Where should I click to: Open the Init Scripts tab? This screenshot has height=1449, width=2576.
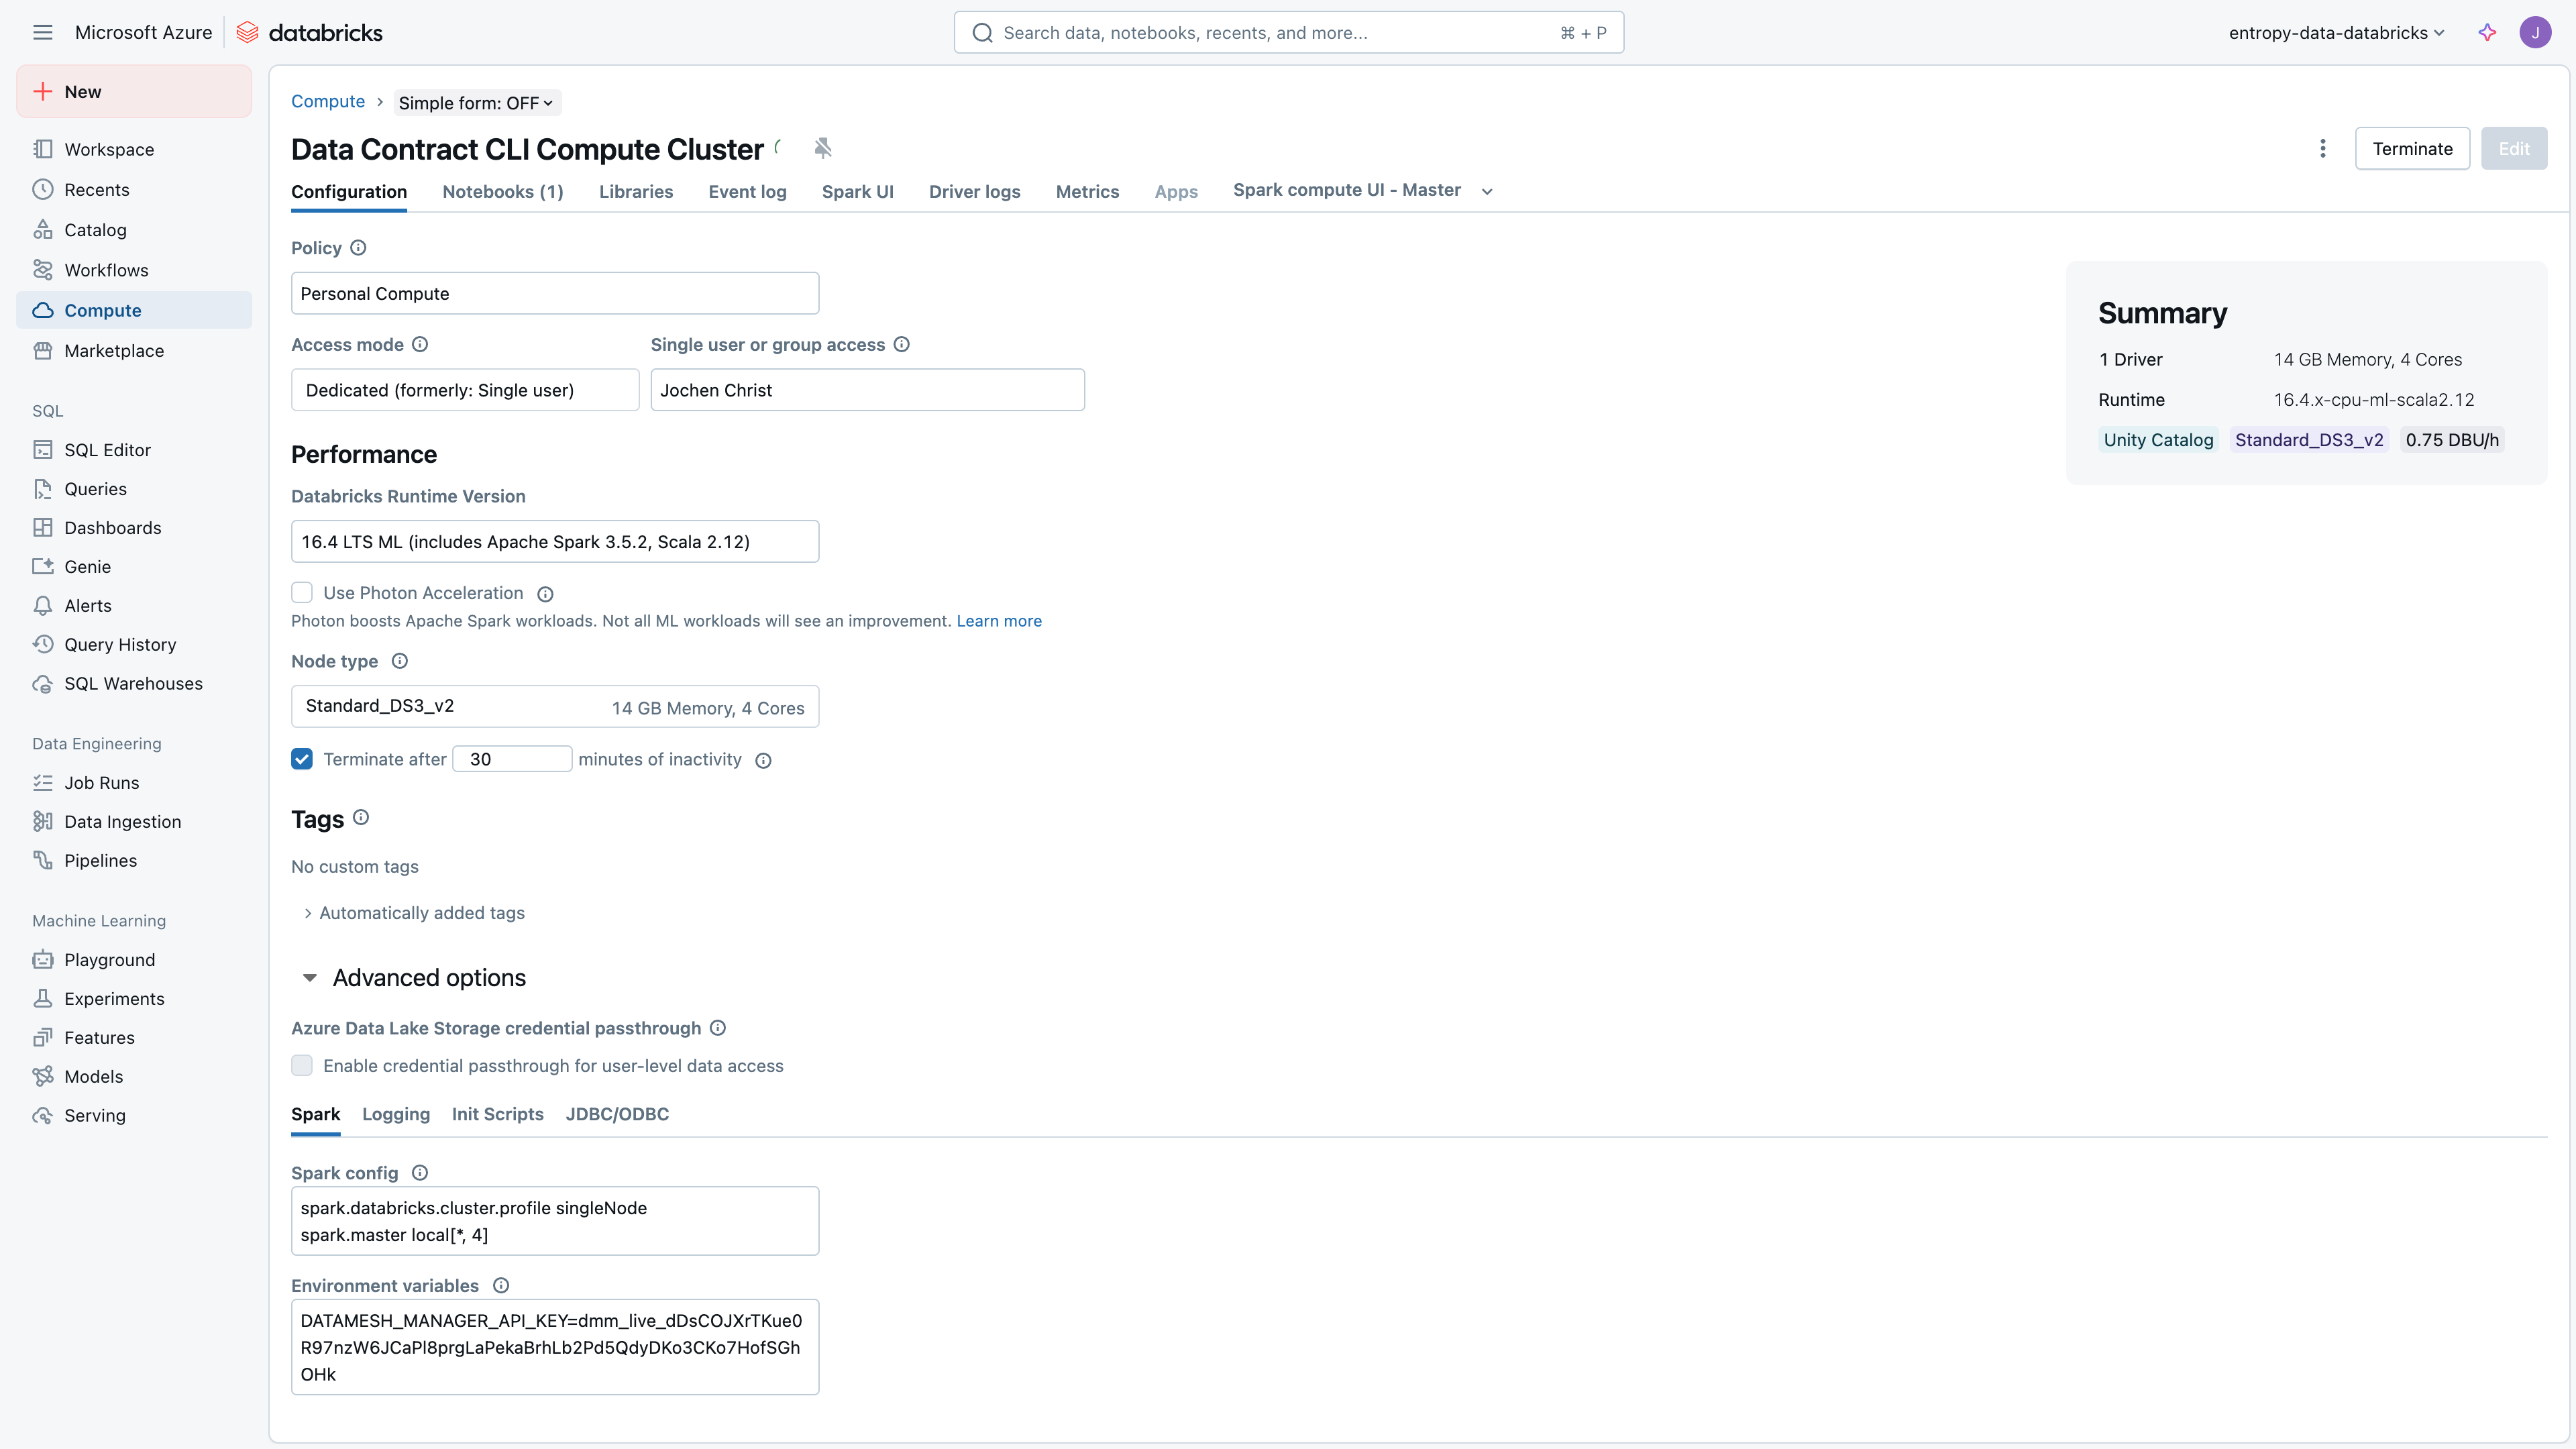tap(497, 1114)
